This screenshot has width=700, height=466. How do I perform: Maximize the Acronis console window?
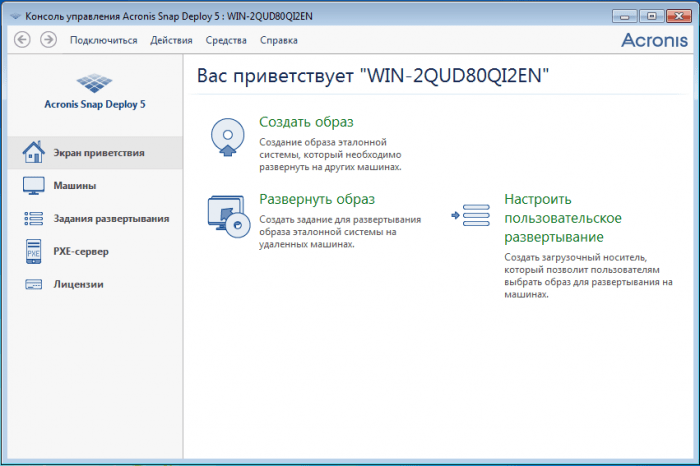(651, 16)
